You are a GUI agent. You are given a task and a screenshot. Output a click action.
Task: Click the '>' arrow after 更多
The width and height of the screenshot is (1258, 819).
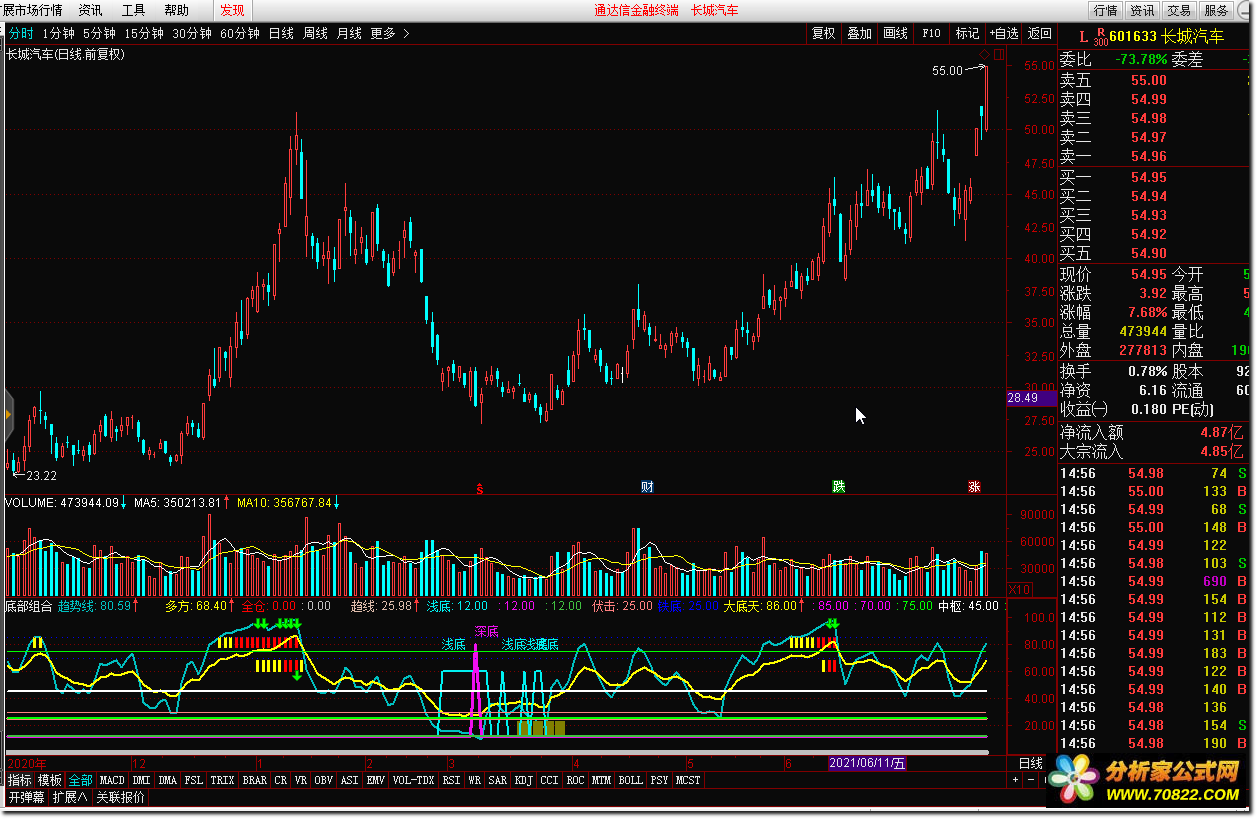pyautogui.click(x=406, y=33)
